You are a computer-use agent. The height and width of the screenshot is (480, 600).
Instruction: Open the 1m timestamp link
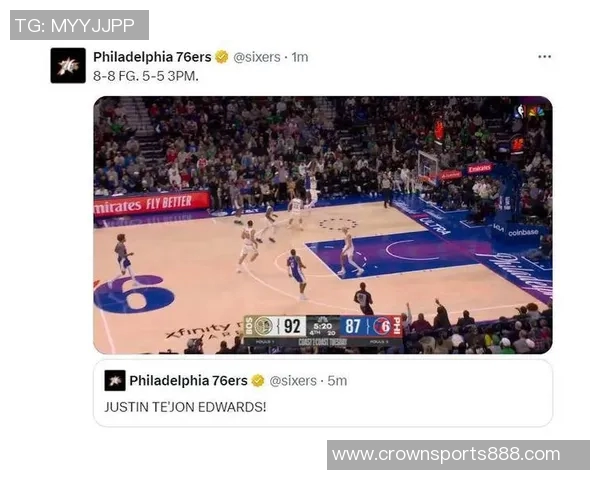(300, 57)
